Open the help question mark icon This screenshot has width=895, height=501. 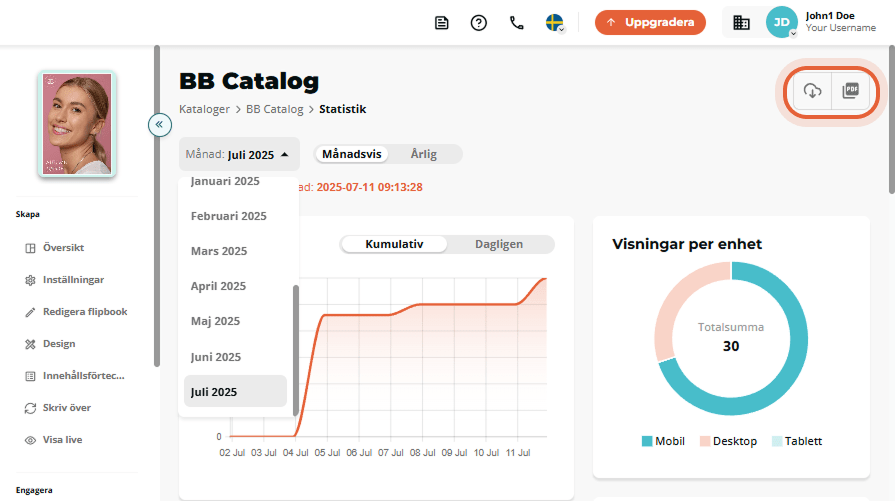point(478,23)
